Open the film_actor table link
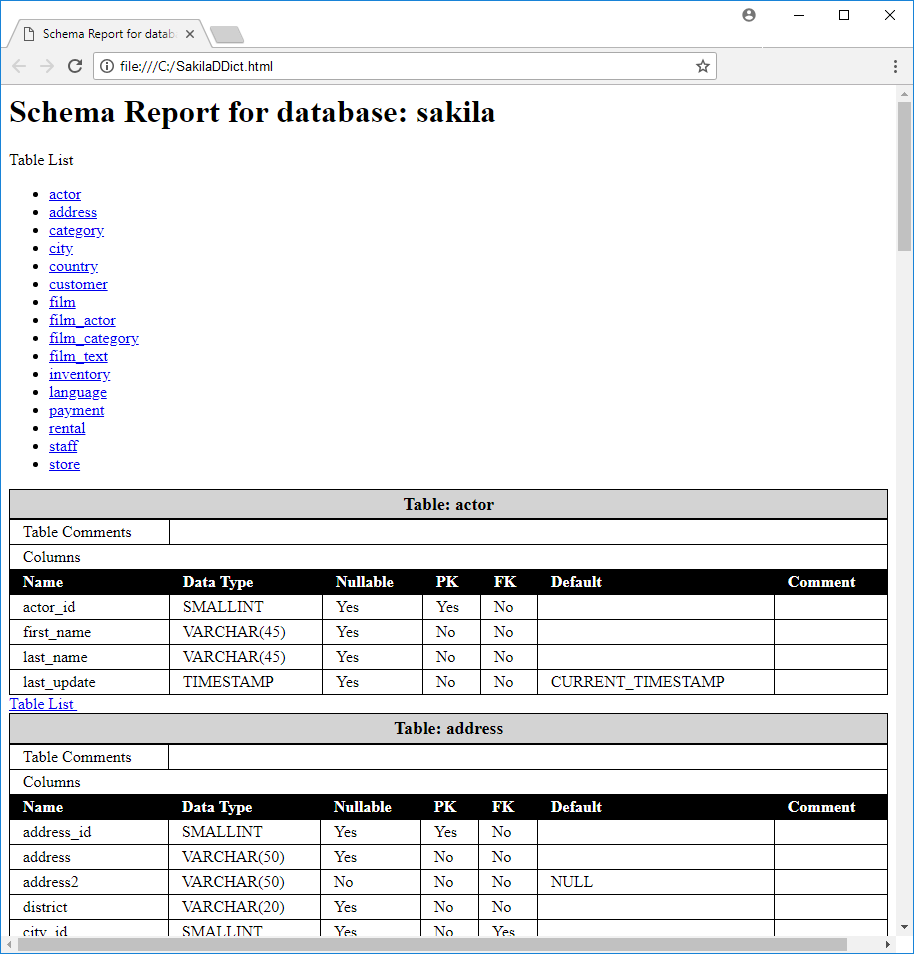The height and width of the screenshot is (954, 914). [82, 320]
